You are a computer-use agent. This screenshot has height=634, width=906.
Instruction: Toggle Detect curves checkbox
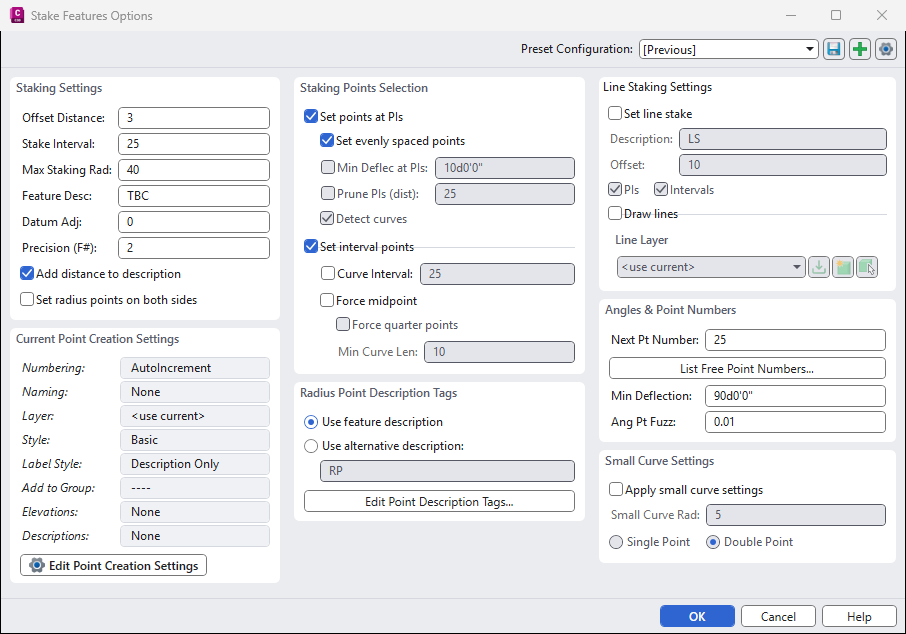click(327, 218)
